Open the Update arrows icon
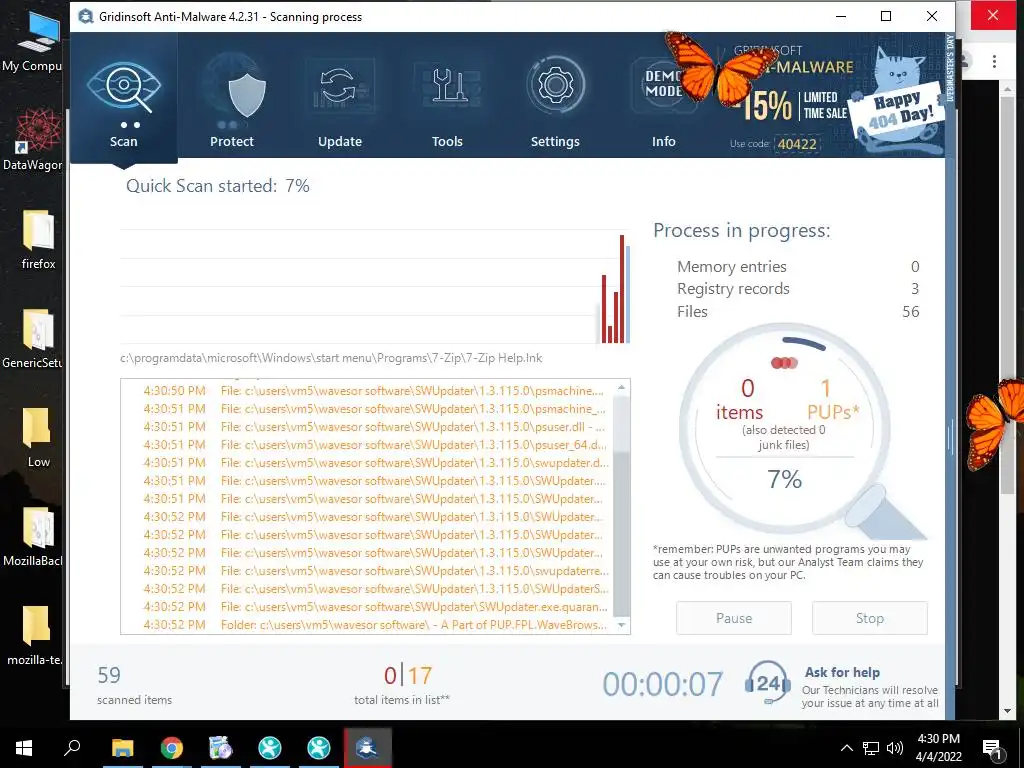The height and width of the screenshot is (768, 1024). (x=339, y=87)
